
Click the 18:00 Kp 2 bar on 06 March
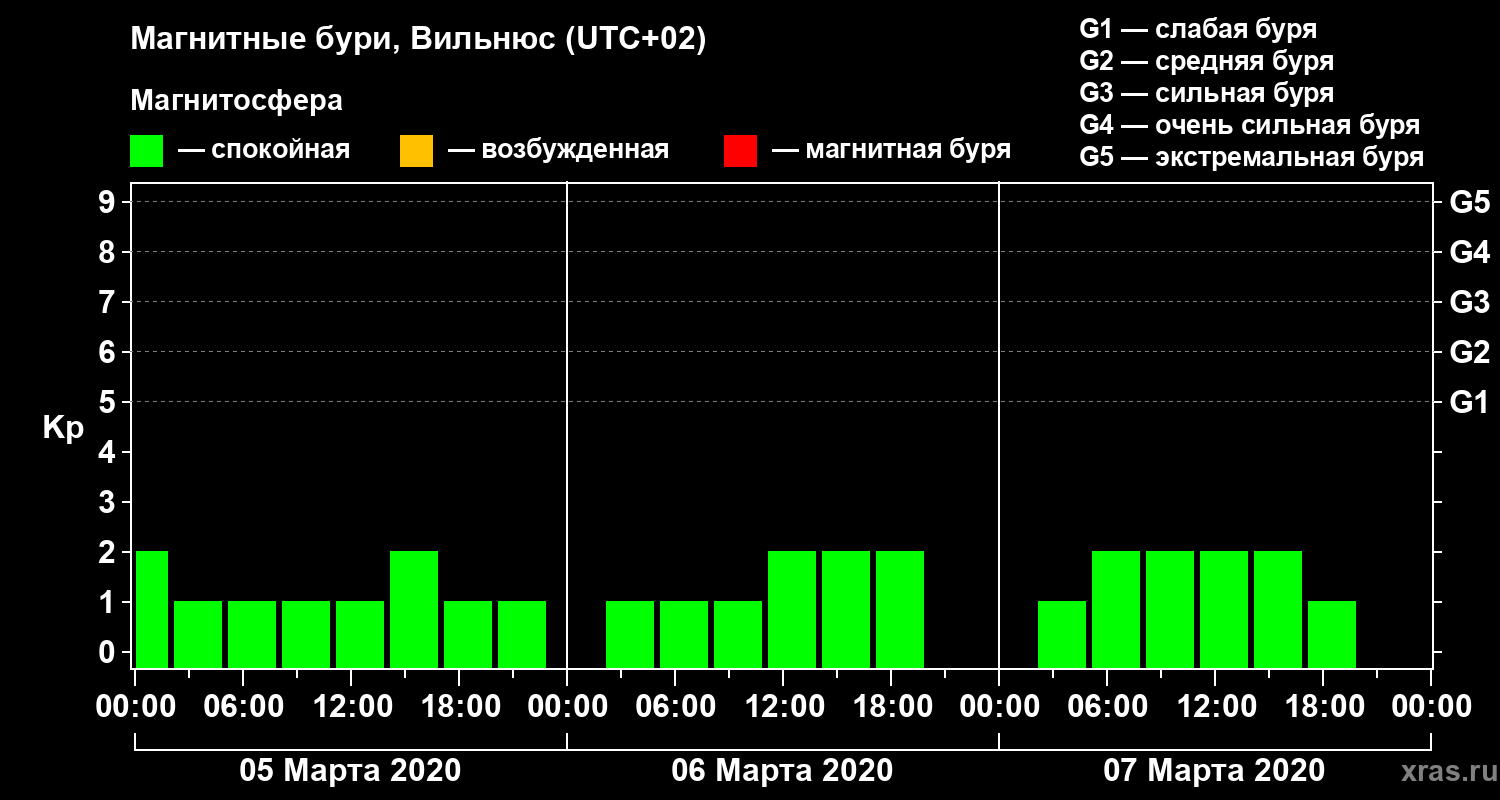pos(900,609)
